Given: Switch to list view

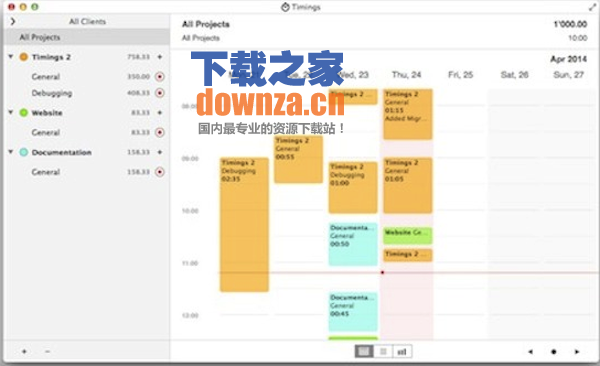Looking at the screenshot, I should coord(383,351).
